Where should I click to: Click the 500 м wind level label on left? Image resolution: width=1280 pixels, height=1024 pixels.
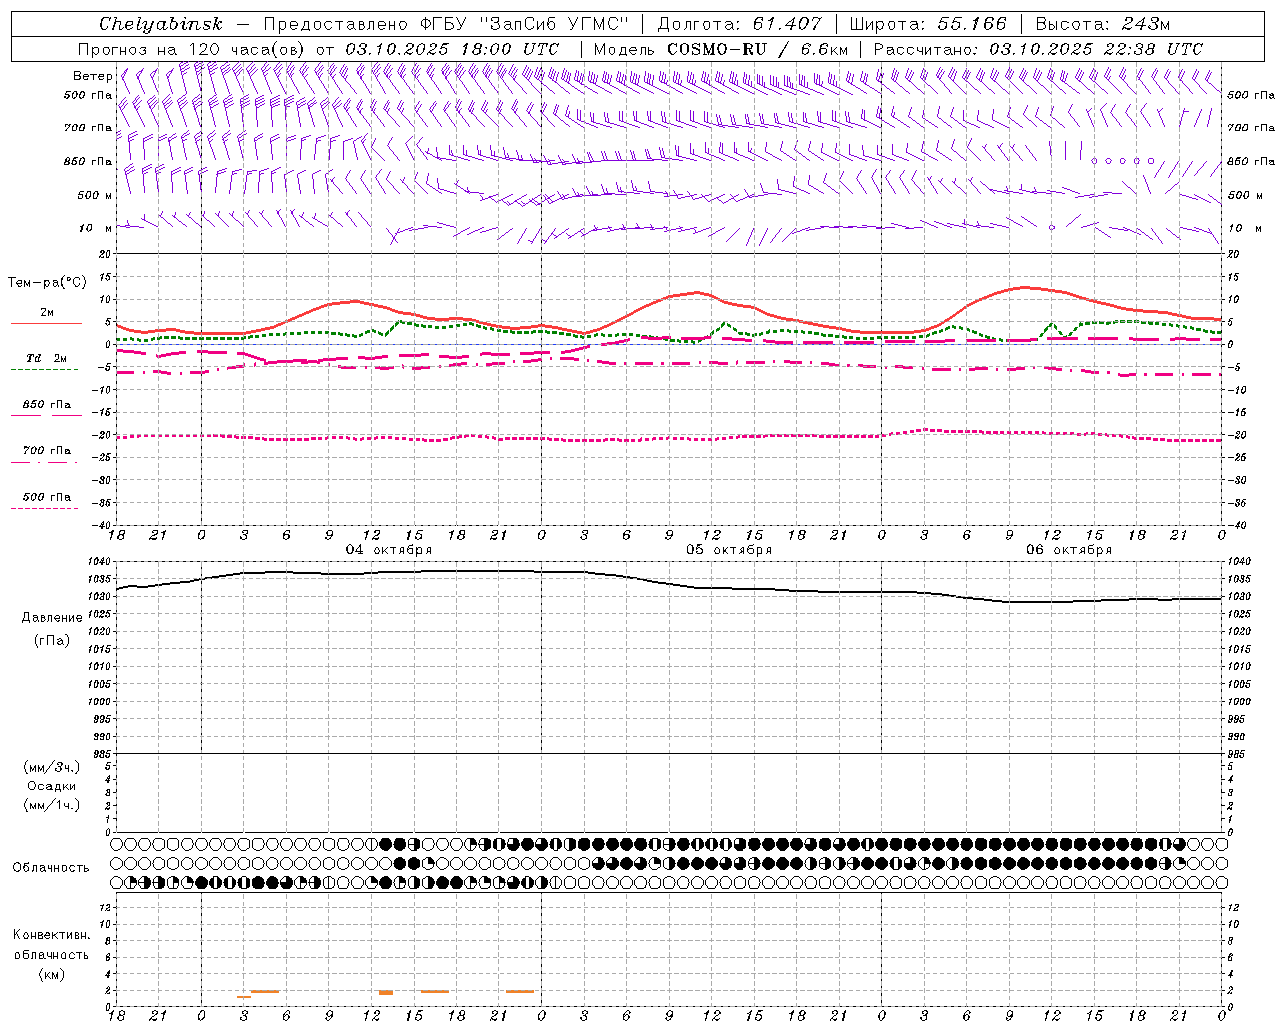[95, 195]
